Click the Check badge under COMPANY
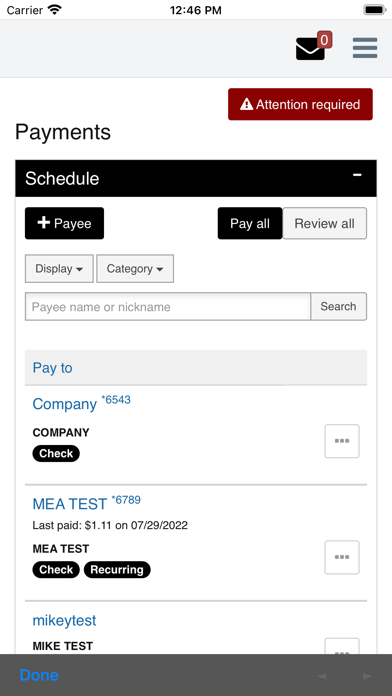This screenshot has width=392, height=696. 56,454
